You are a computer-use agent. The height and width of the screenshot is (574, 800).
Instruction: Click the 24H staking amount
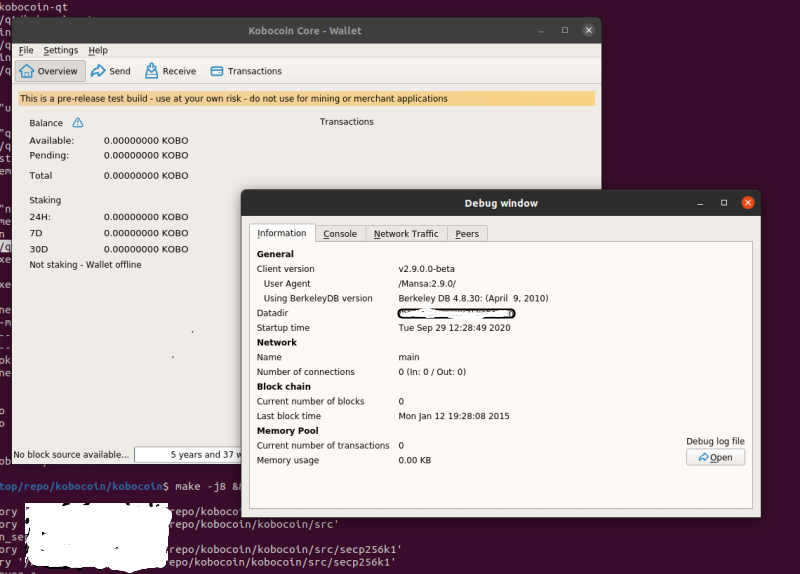[x=146, y=217]
